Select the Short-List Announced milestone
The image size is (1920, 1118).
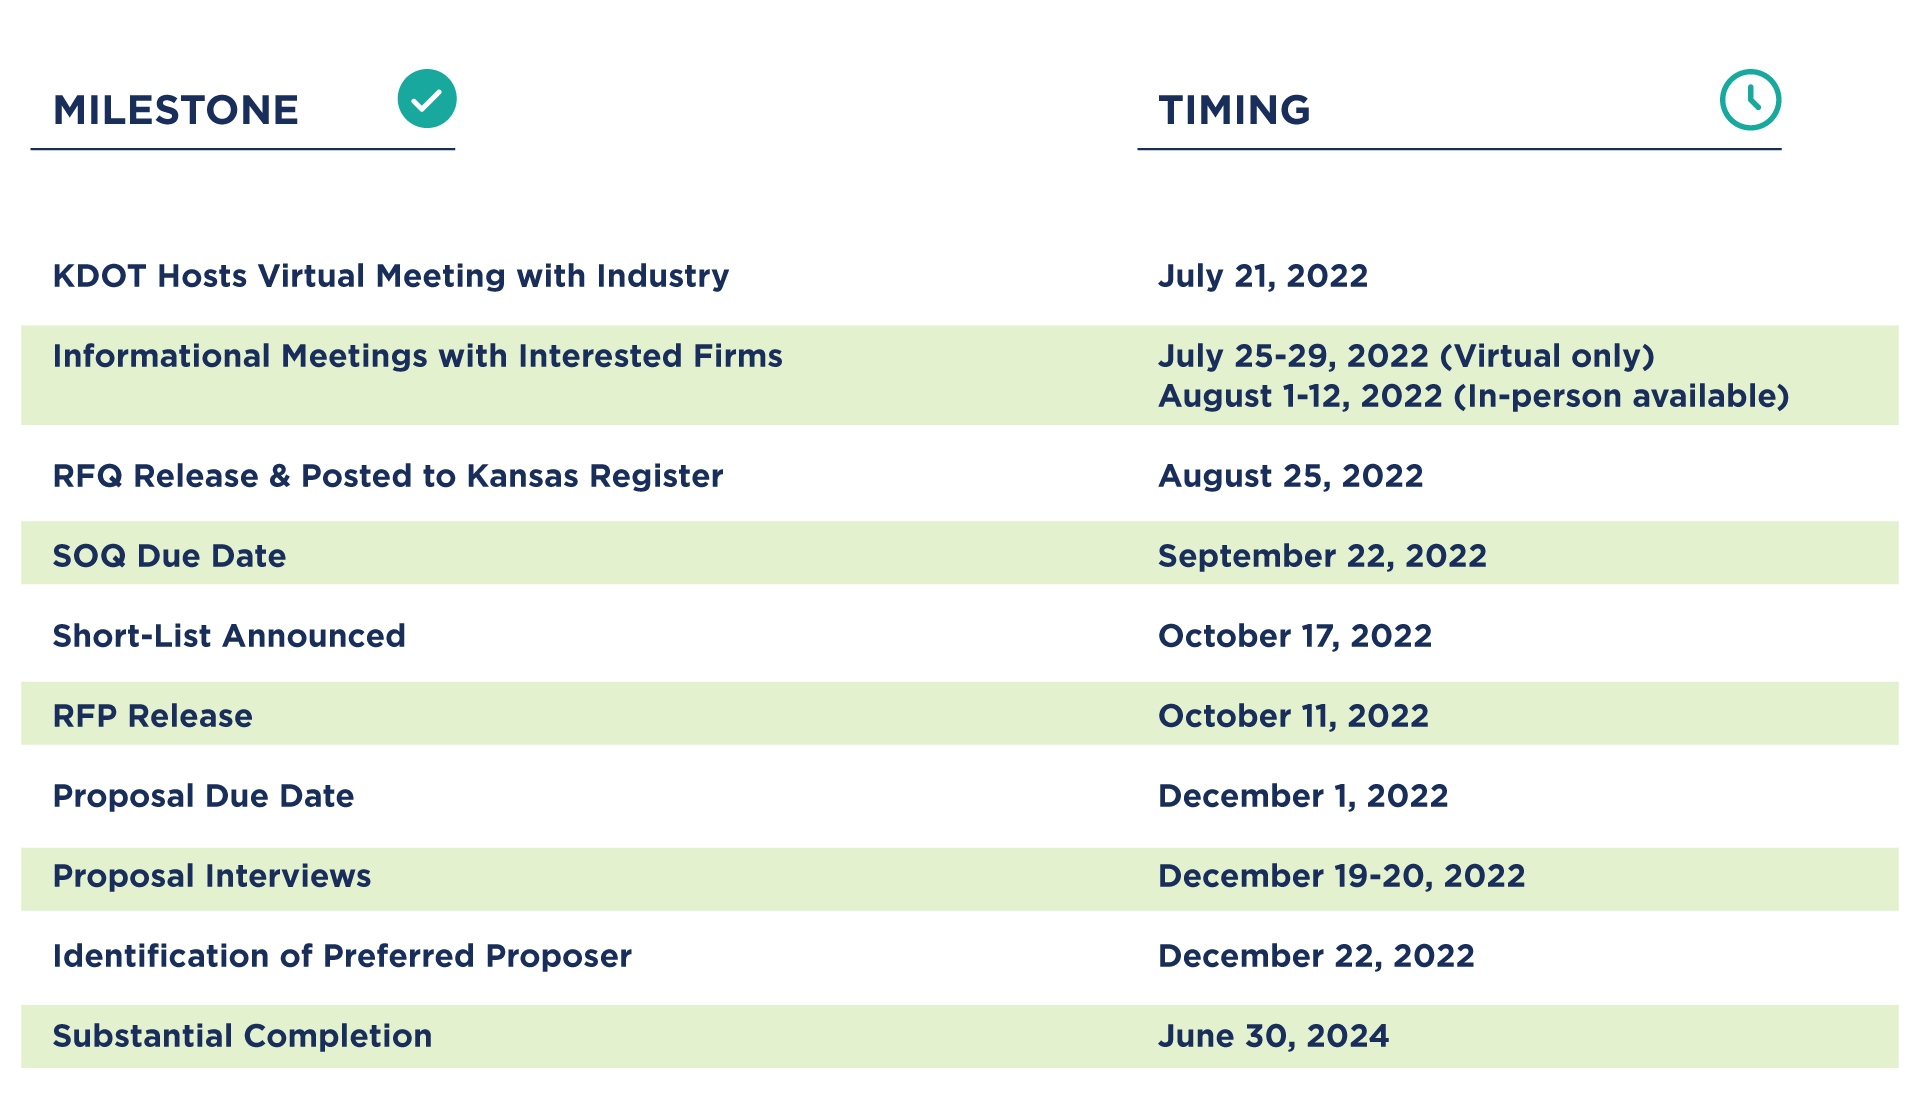[x=229, y=636]
